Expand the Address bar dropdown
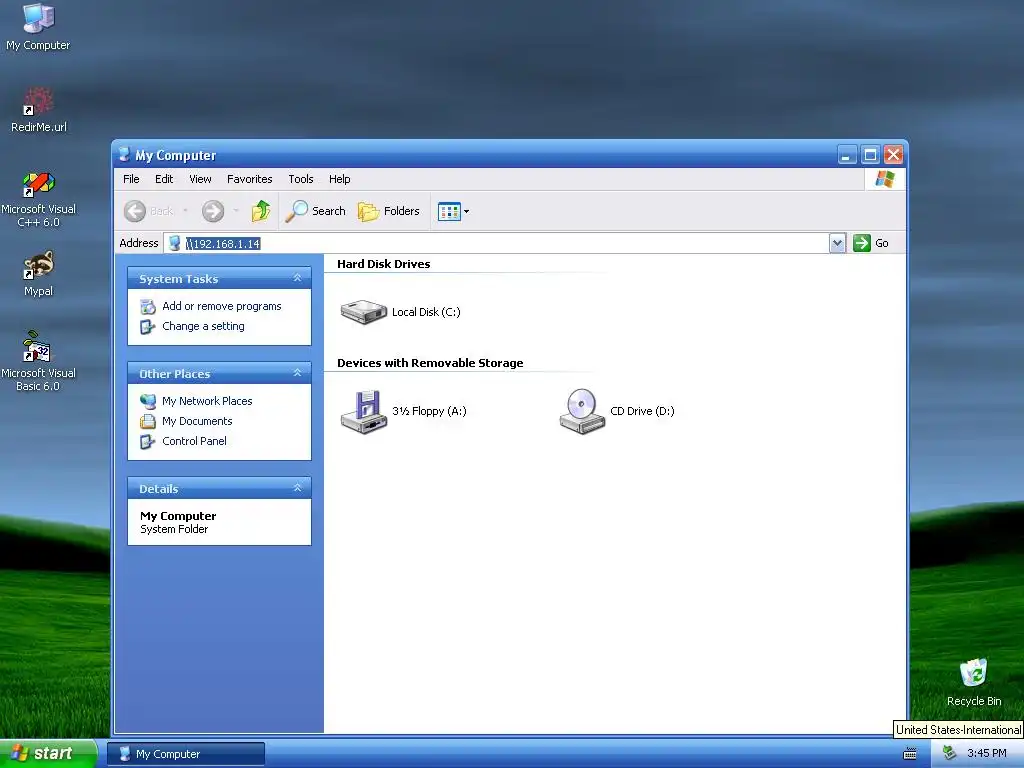This screenshot has height=768, width=1024. pyautogui.click(x=837, y=243)
